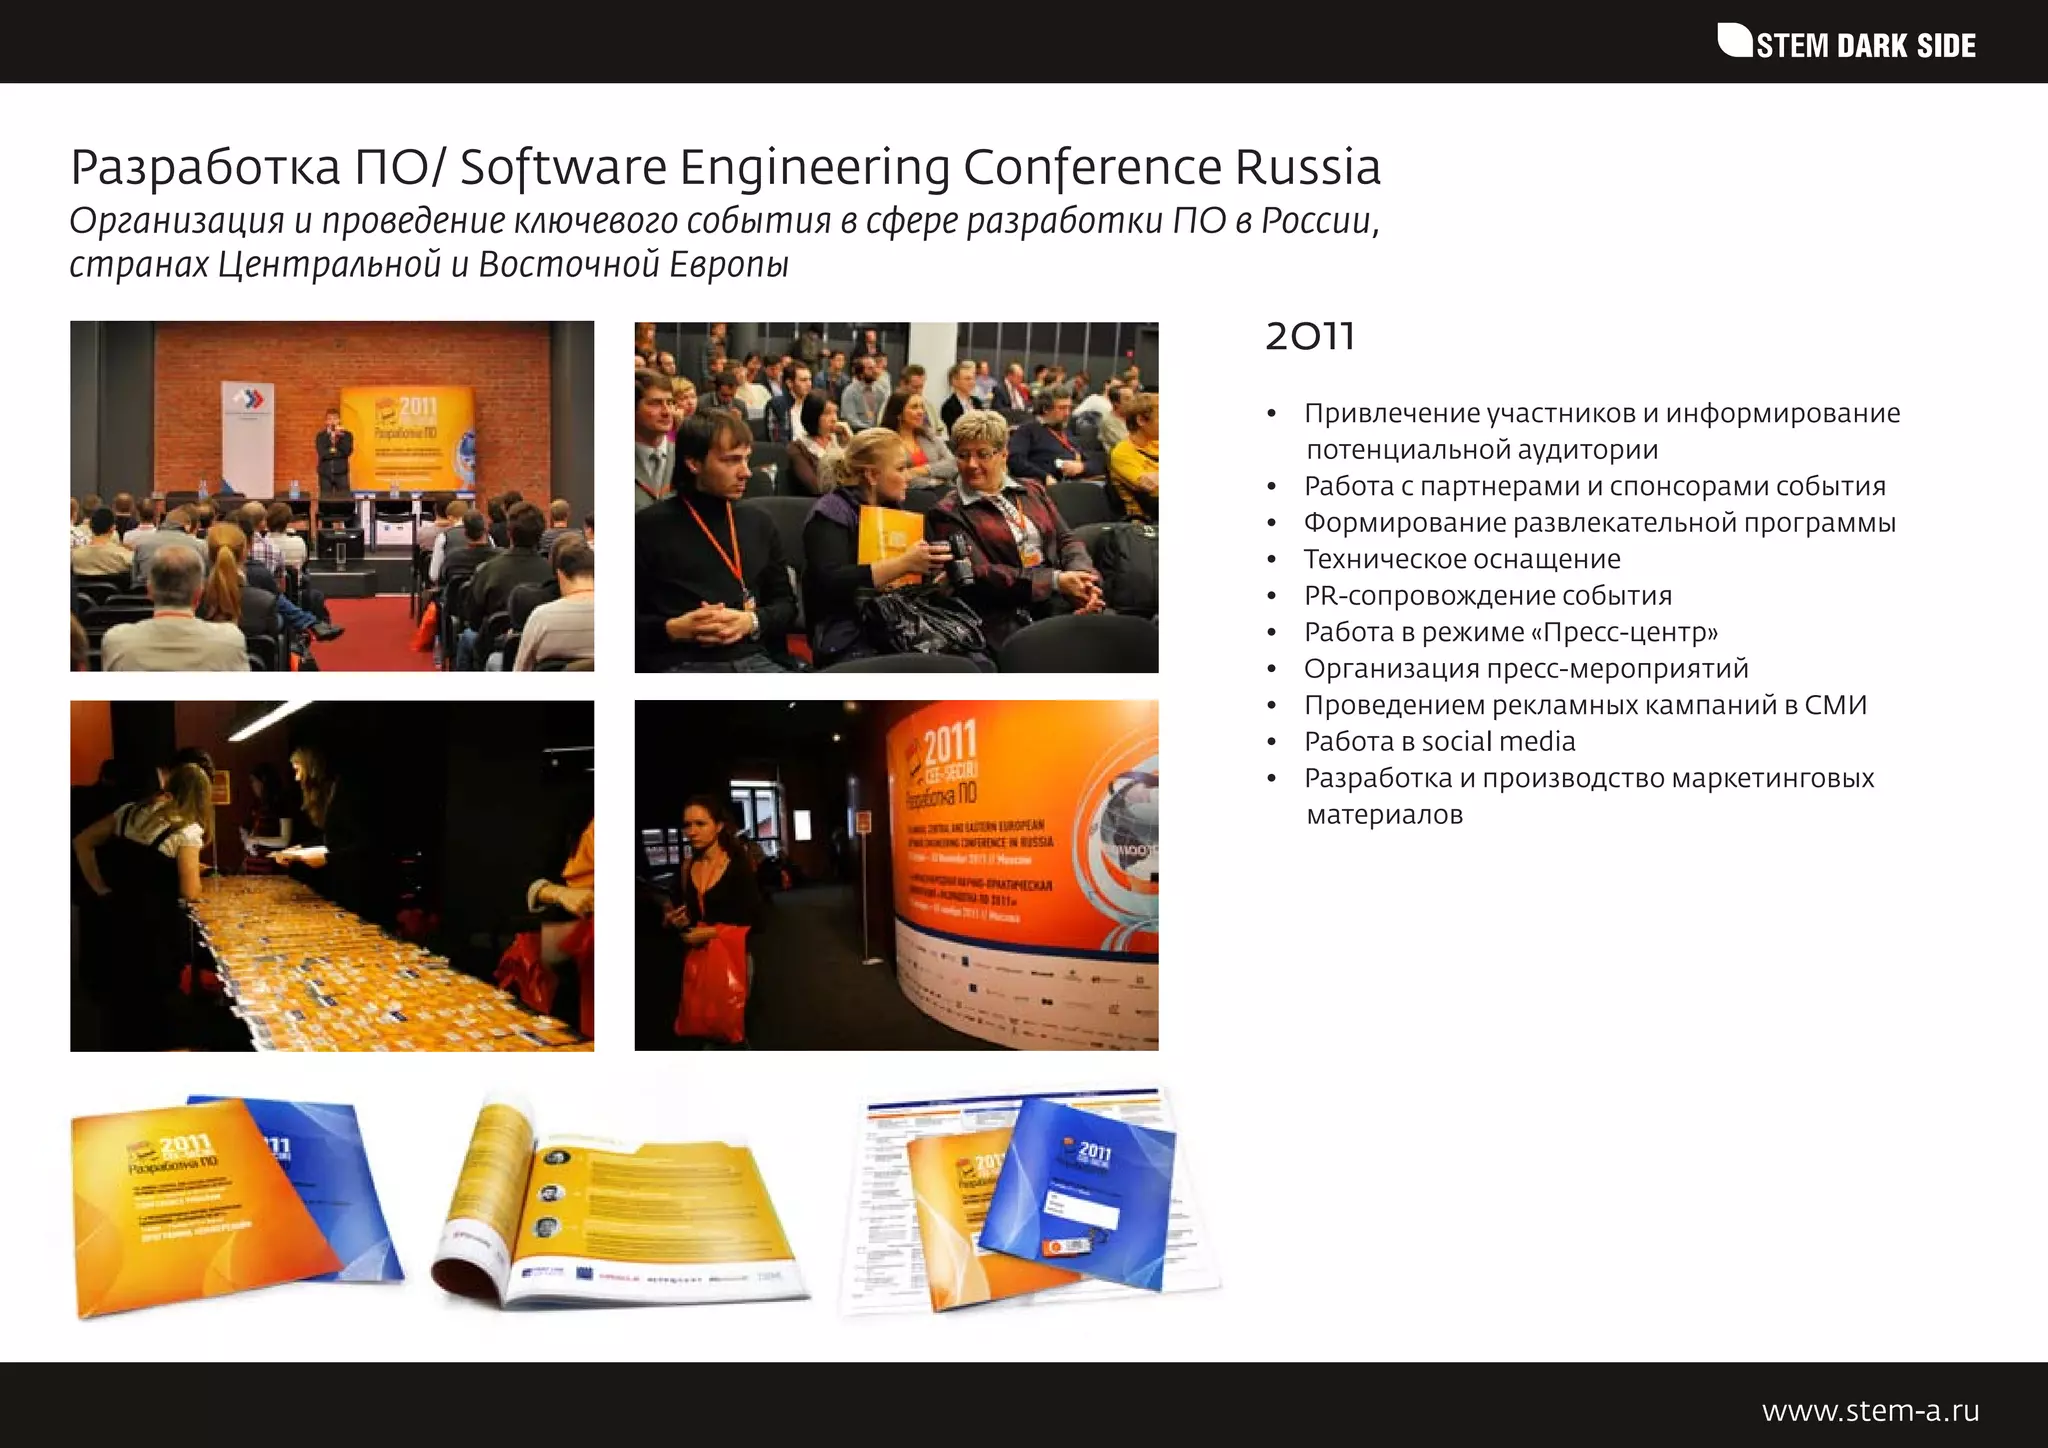The height and width of the screenshot is (1448, 2048).
Task: Click bullet 'Привлечение участников и информирование'
Action: 1602,413
